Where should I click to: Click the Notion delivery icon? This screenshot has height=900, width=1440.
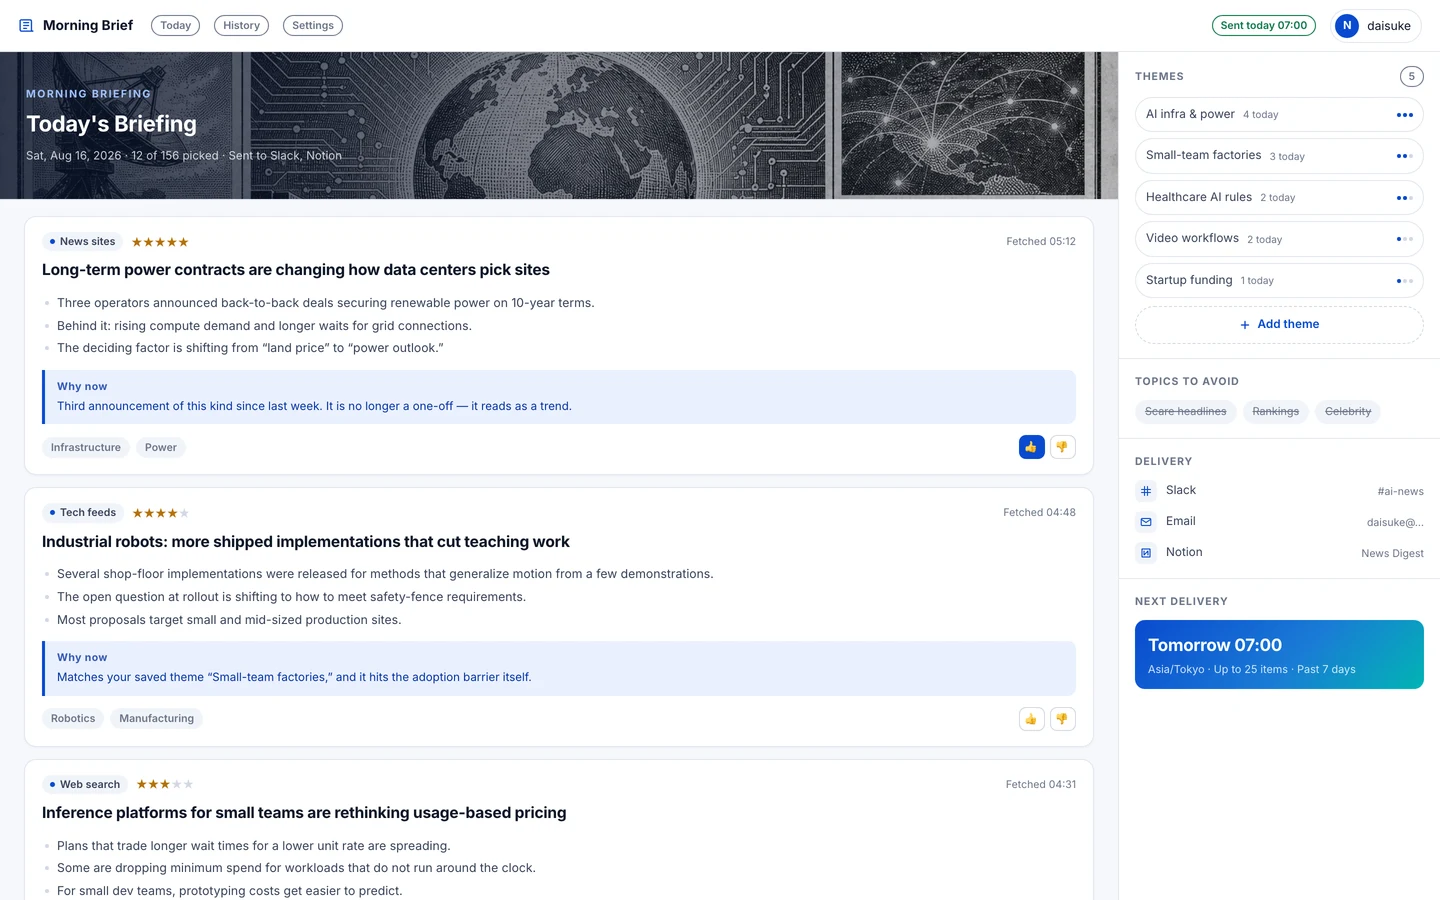[x=1146, y=553]
